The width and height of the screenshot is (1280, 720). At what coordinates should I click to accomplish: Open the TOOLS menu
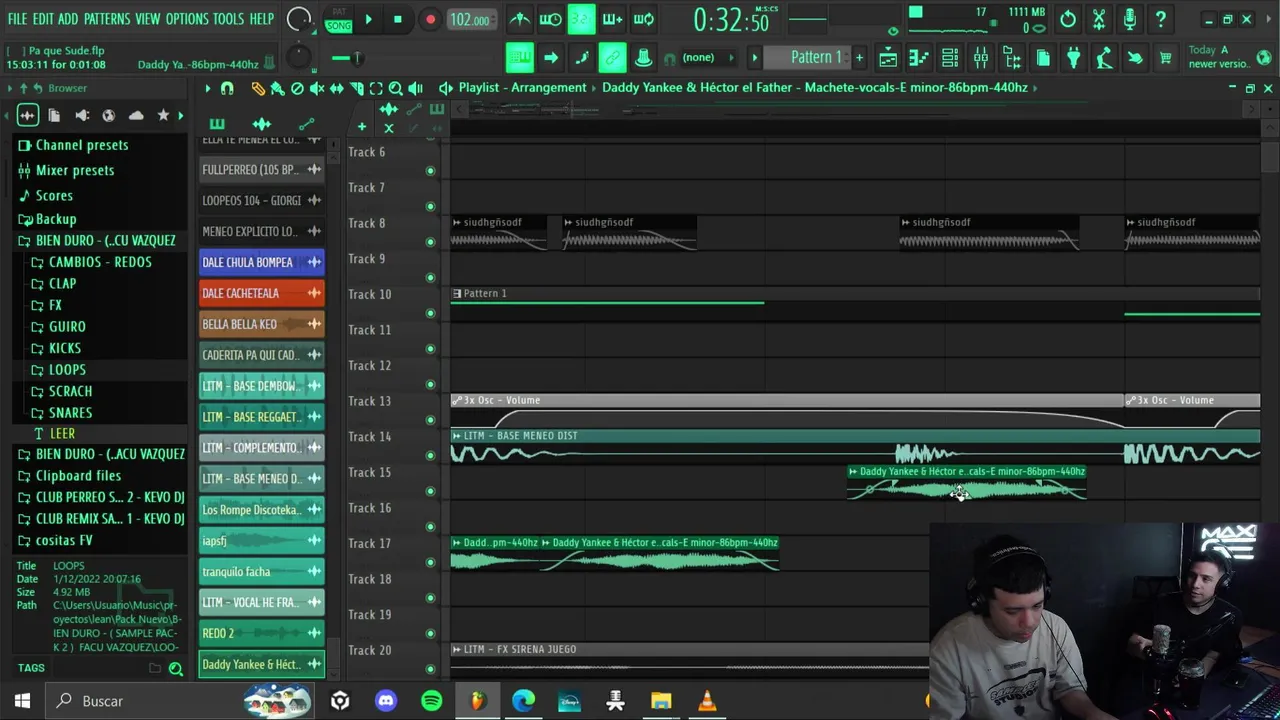[x=228, y=19]
